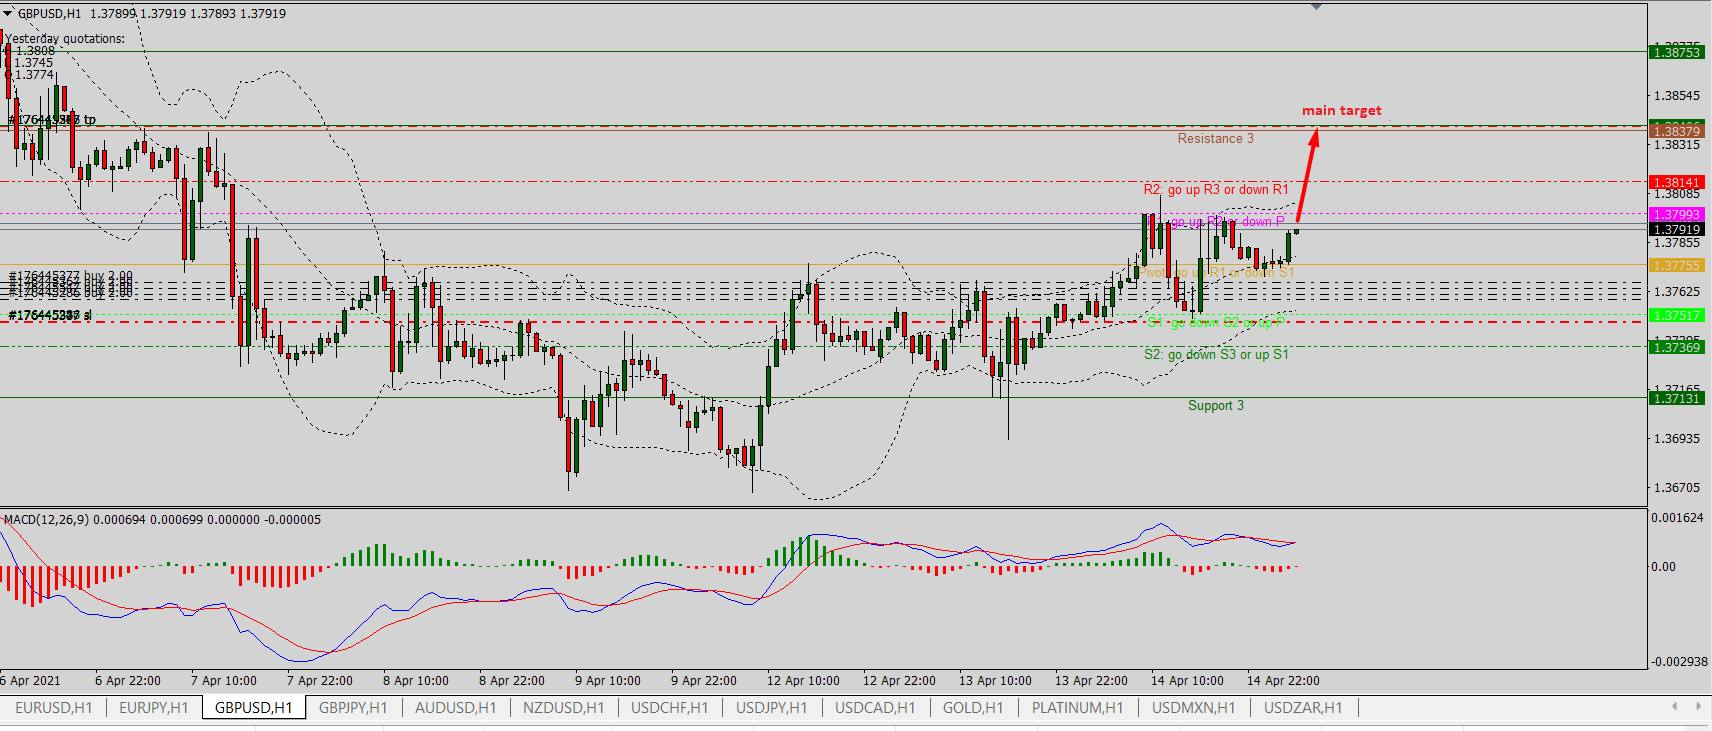Viewport: 1712px width, 731px height.
Task: Open the NZDUSD,H1 chart tab
Action: pyautogui.click(x=564, y=708)
